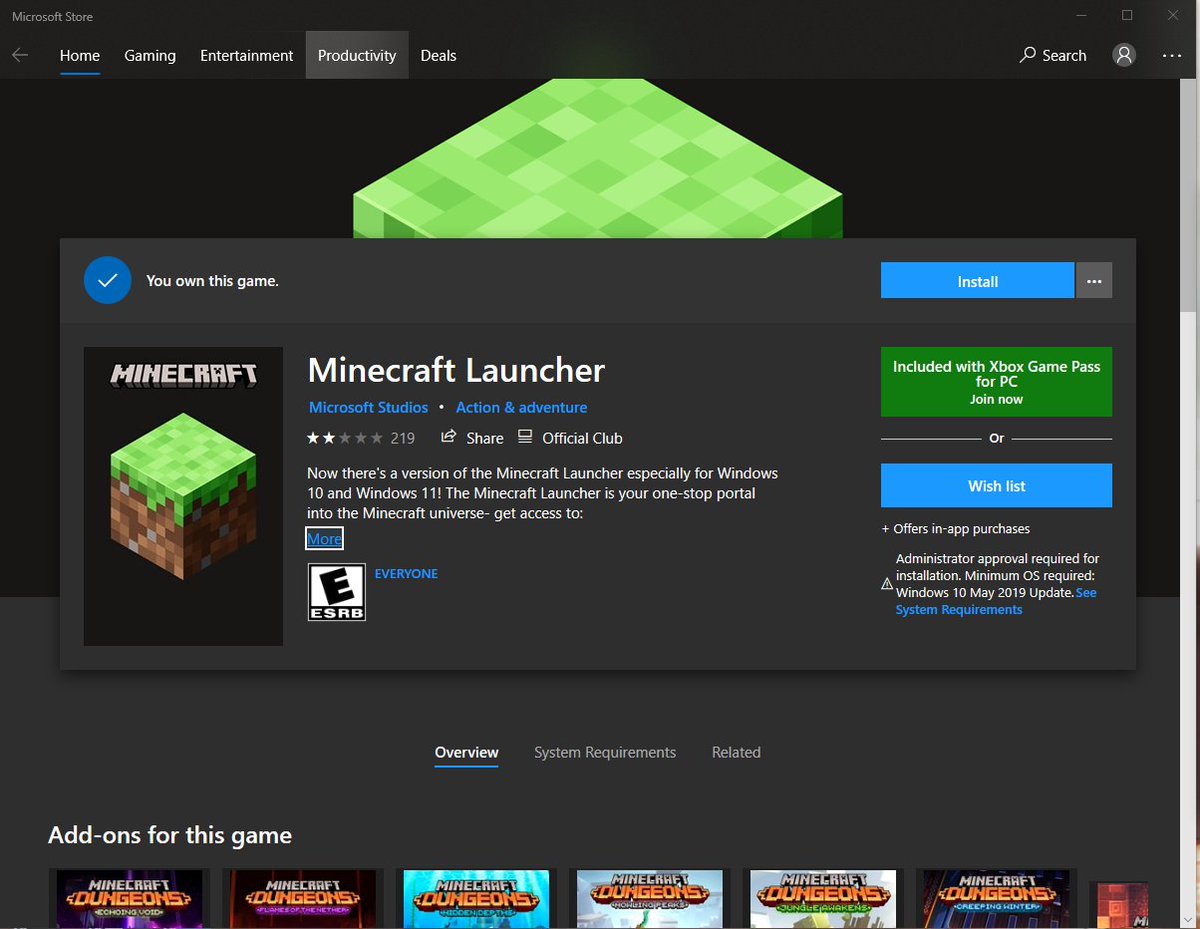This screenshot has height=929, width=1200.
Task: Maximize the Microsoft Store window
Action: click(1127, 15)
